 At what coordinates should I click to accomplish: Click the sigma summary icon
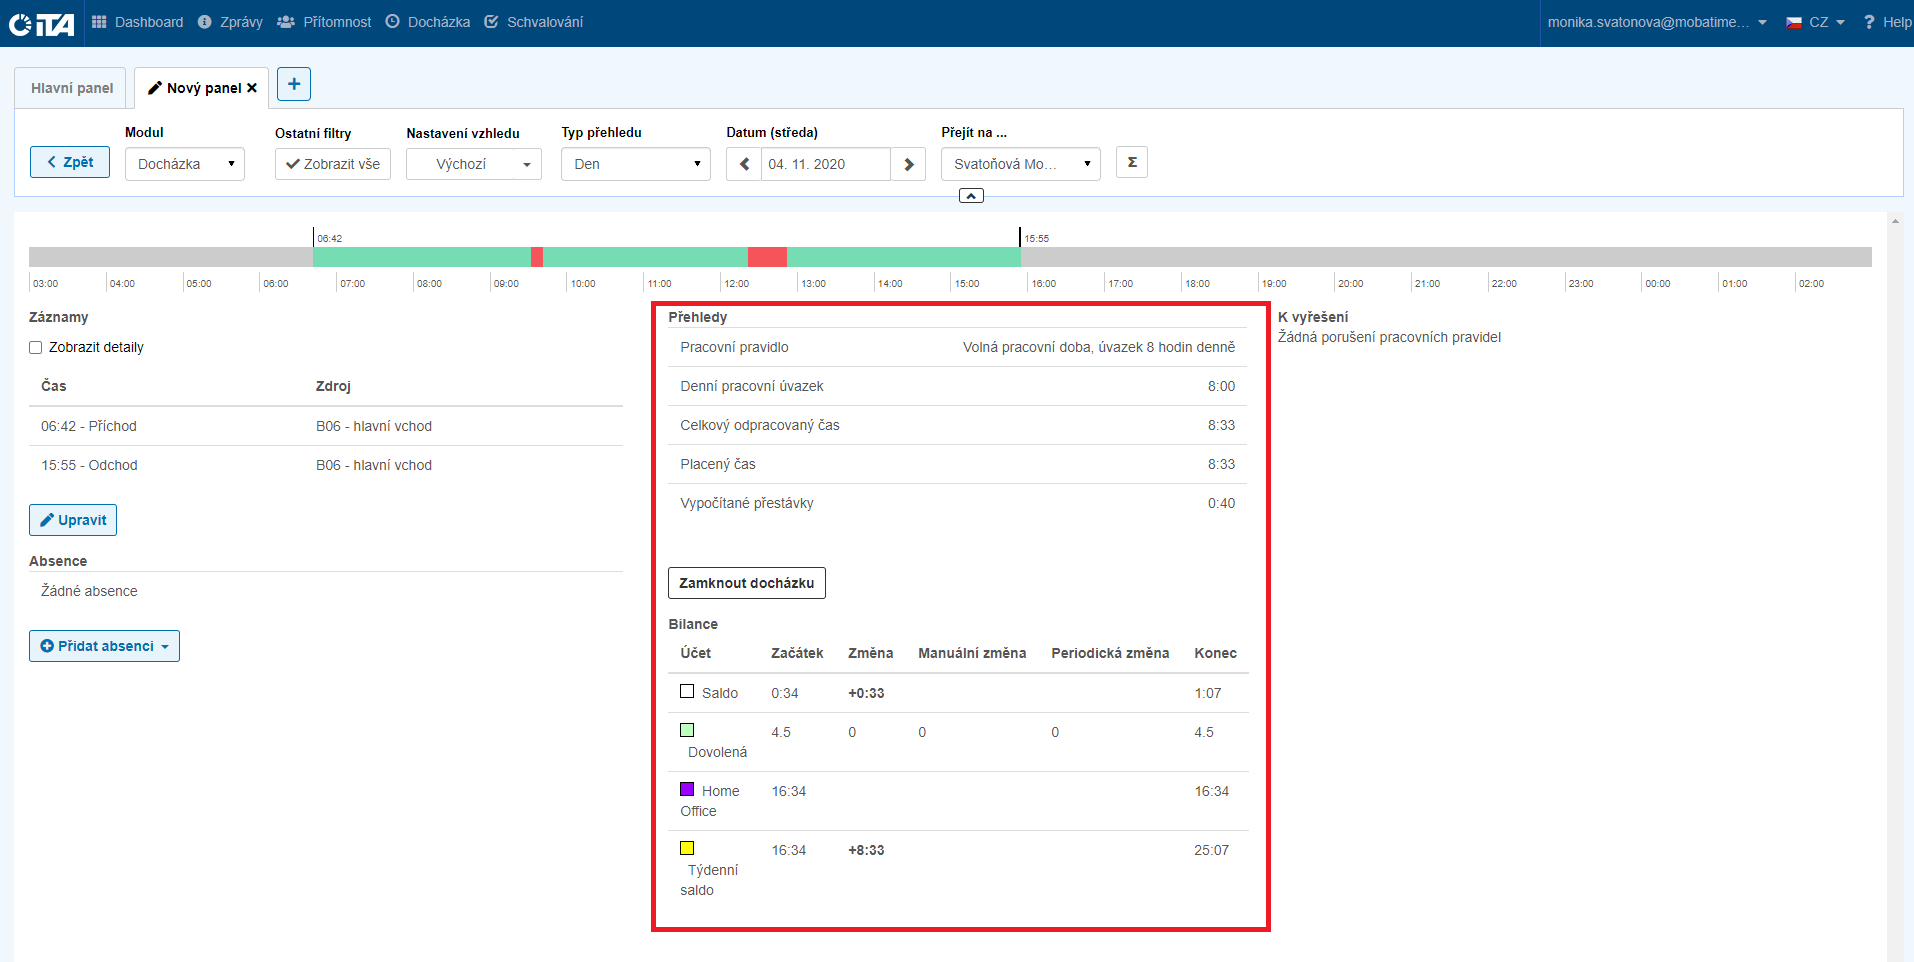coord(1132,162)
